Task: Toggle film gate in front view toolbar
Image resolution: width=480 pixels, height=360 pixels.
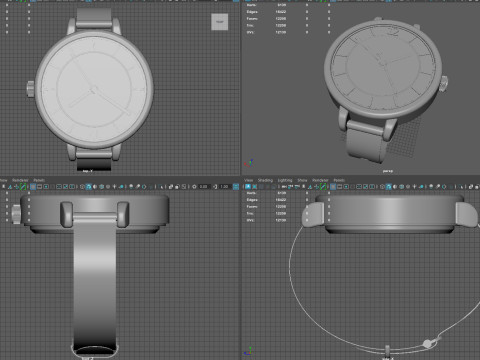Action: coord(39,187)
